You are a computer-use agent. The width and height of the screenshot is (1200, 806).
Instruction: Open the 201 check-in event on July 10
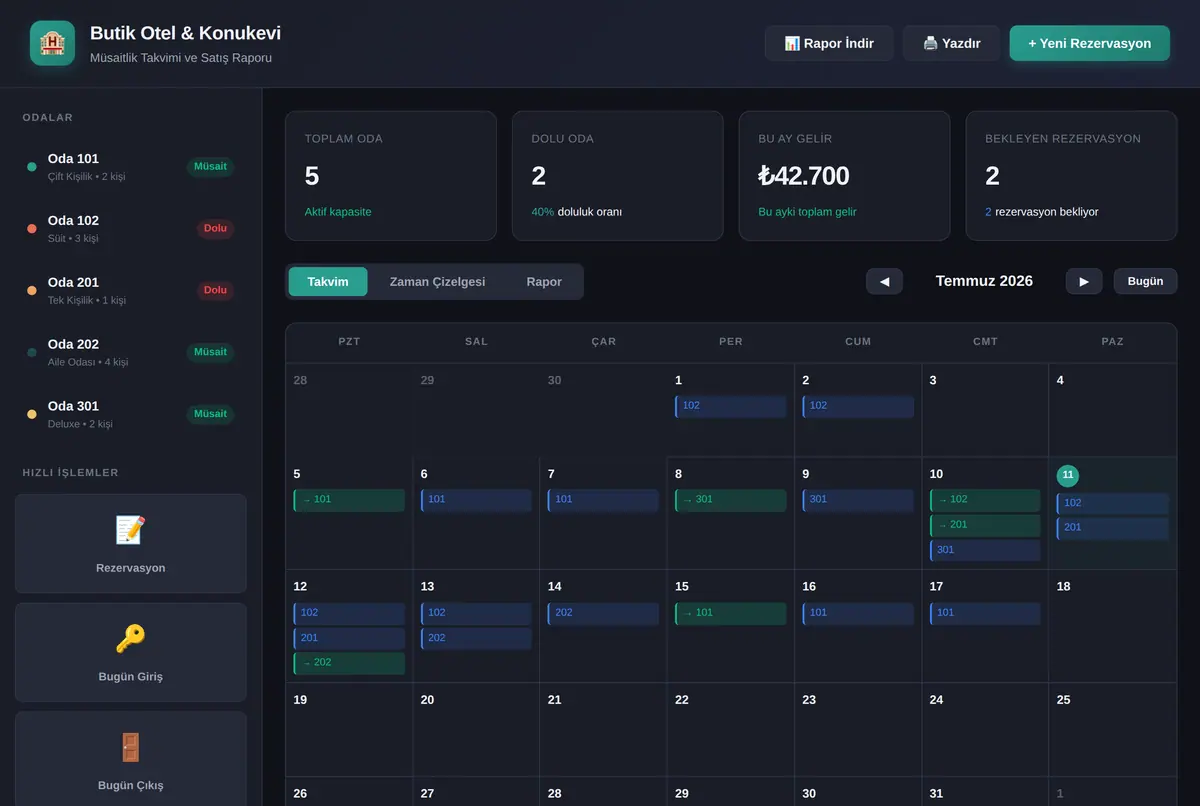(985, 525)
